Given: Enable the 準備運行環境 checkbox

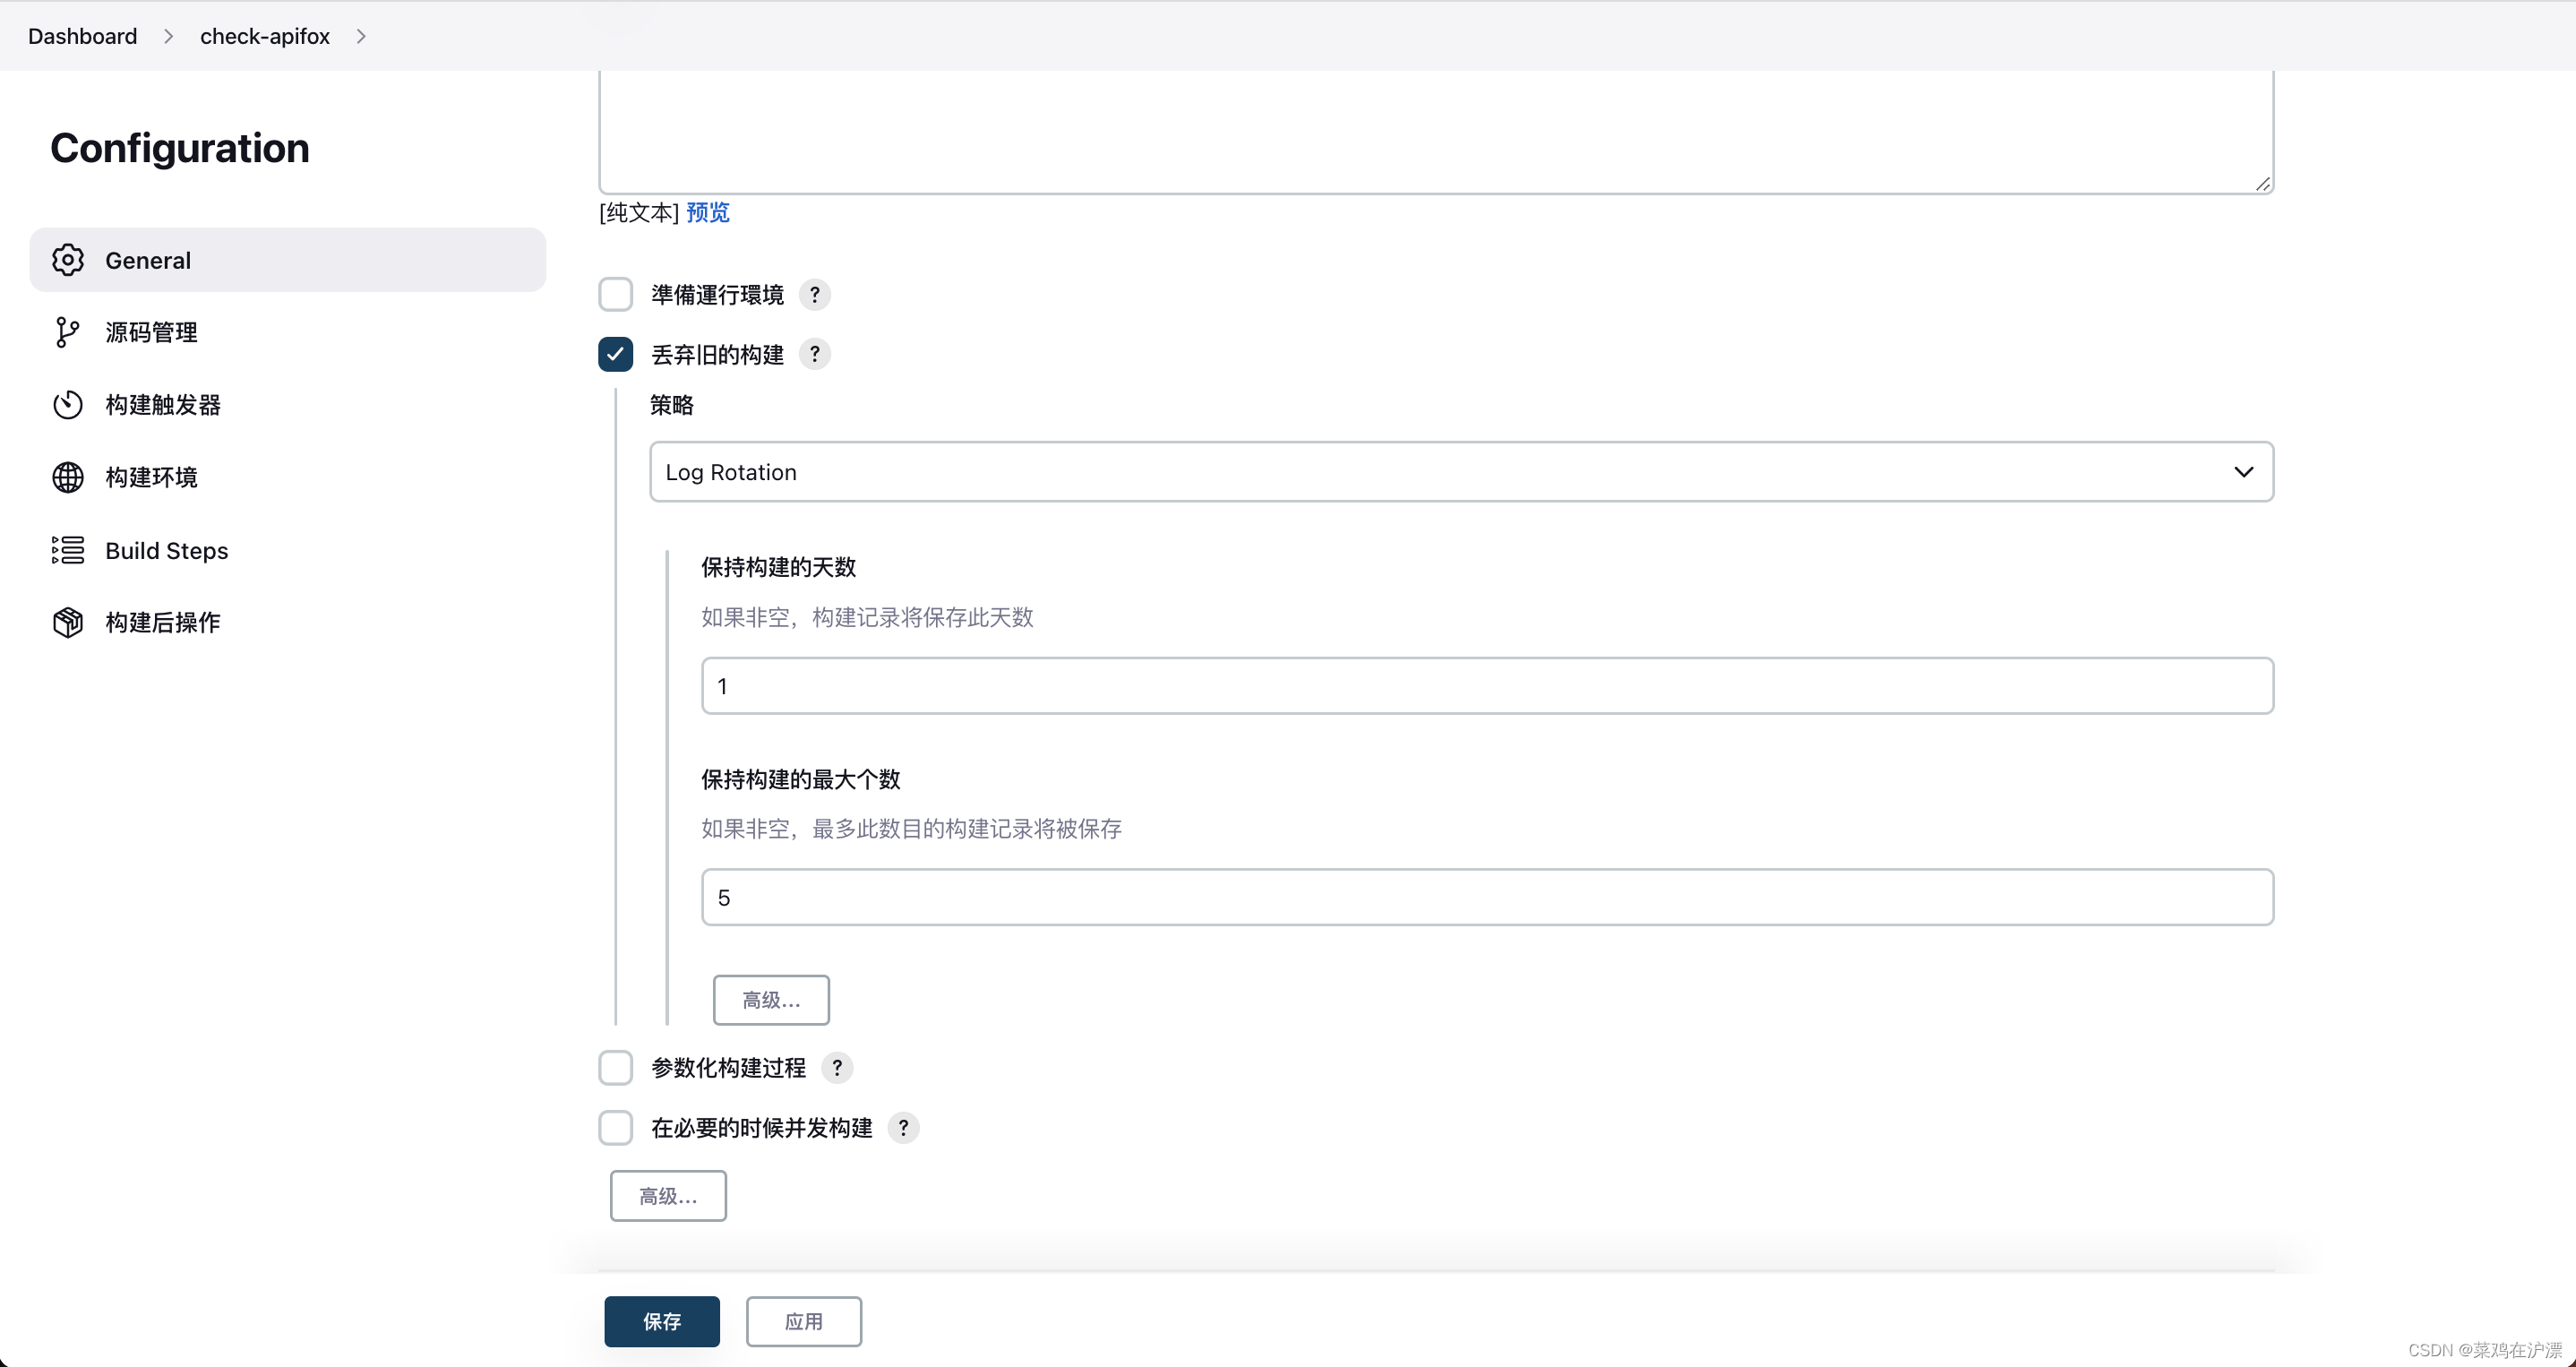Looking at the screenshot, I should [x=616, y=295].
